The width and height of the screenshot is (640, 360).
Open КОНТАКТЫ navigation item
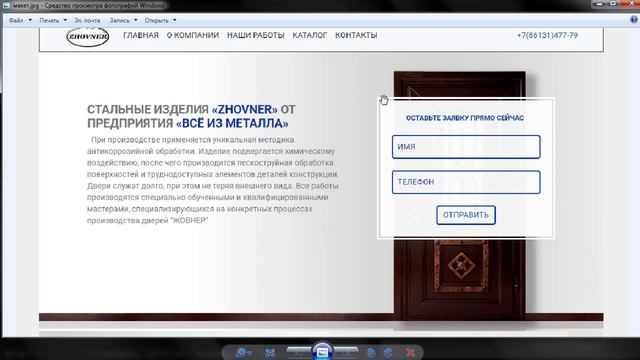tap(356, 36)
